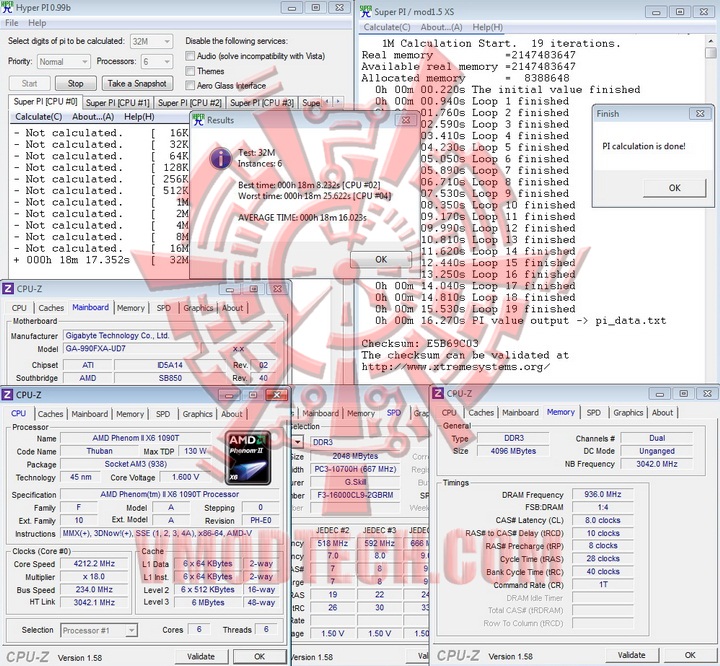Click OK in CPU-Z Memory window

(690, 655)
